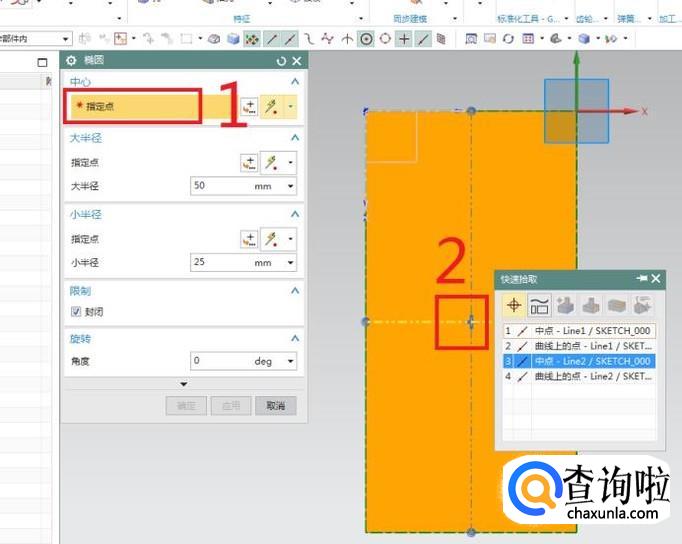Click the gear settings icon of 椭圆 dialog
Screen dimensions: 682x544
click(x=71, y=62)
